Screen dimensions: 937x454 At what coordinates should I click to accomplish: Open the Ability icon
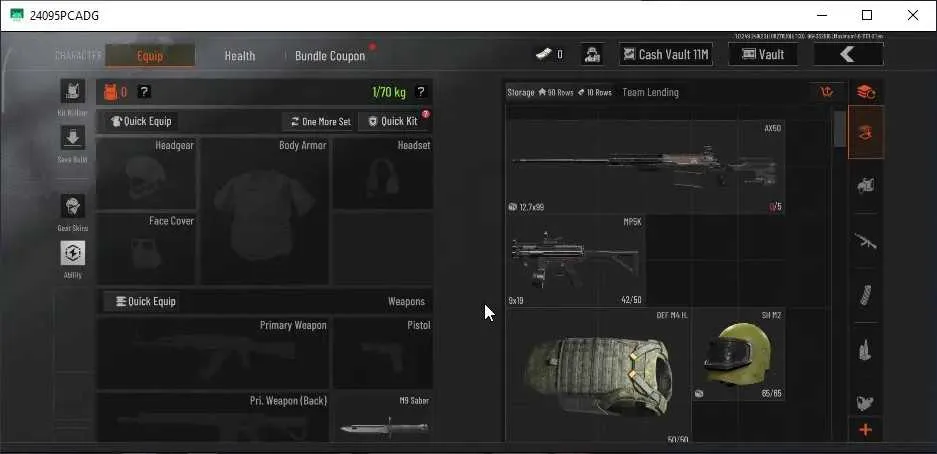(72, 253)
